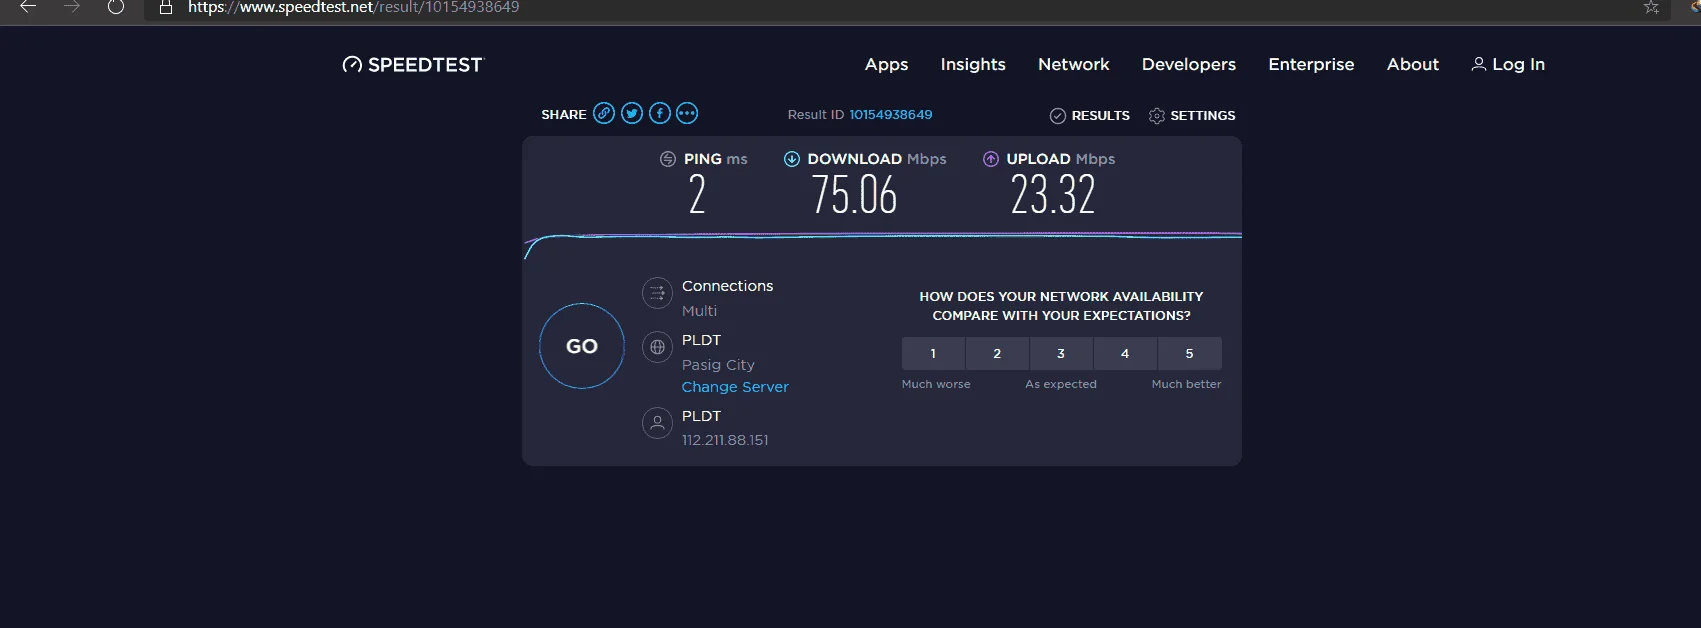This screenshot has height=628, width=1701.
Task: Rate network availability 2
Action: (x=997, y=353)
